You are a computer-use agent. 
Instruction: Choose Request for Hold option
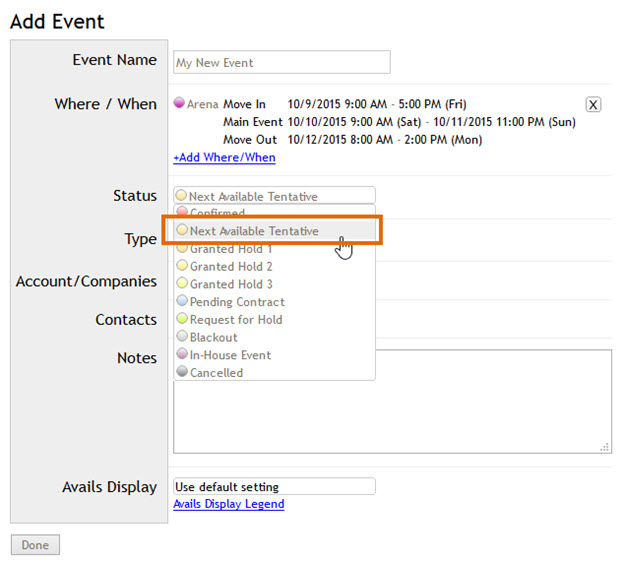[x=236, y=320]
